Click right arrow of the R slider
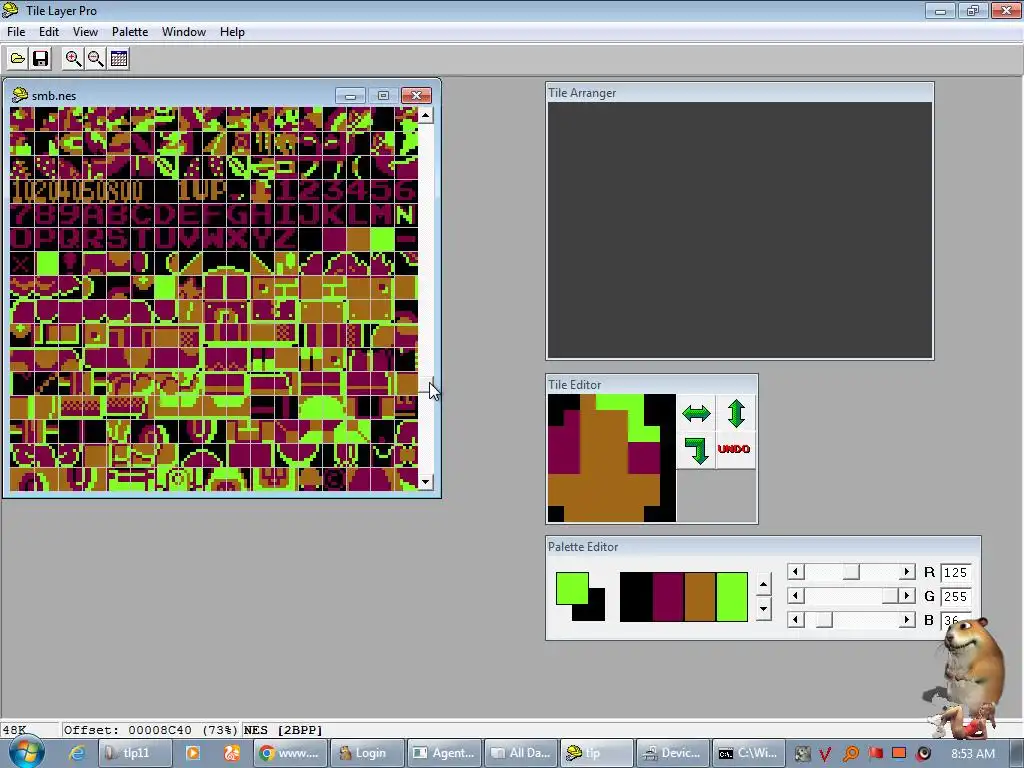Viewport: 1024px width, 768px height. coord(906,572)
